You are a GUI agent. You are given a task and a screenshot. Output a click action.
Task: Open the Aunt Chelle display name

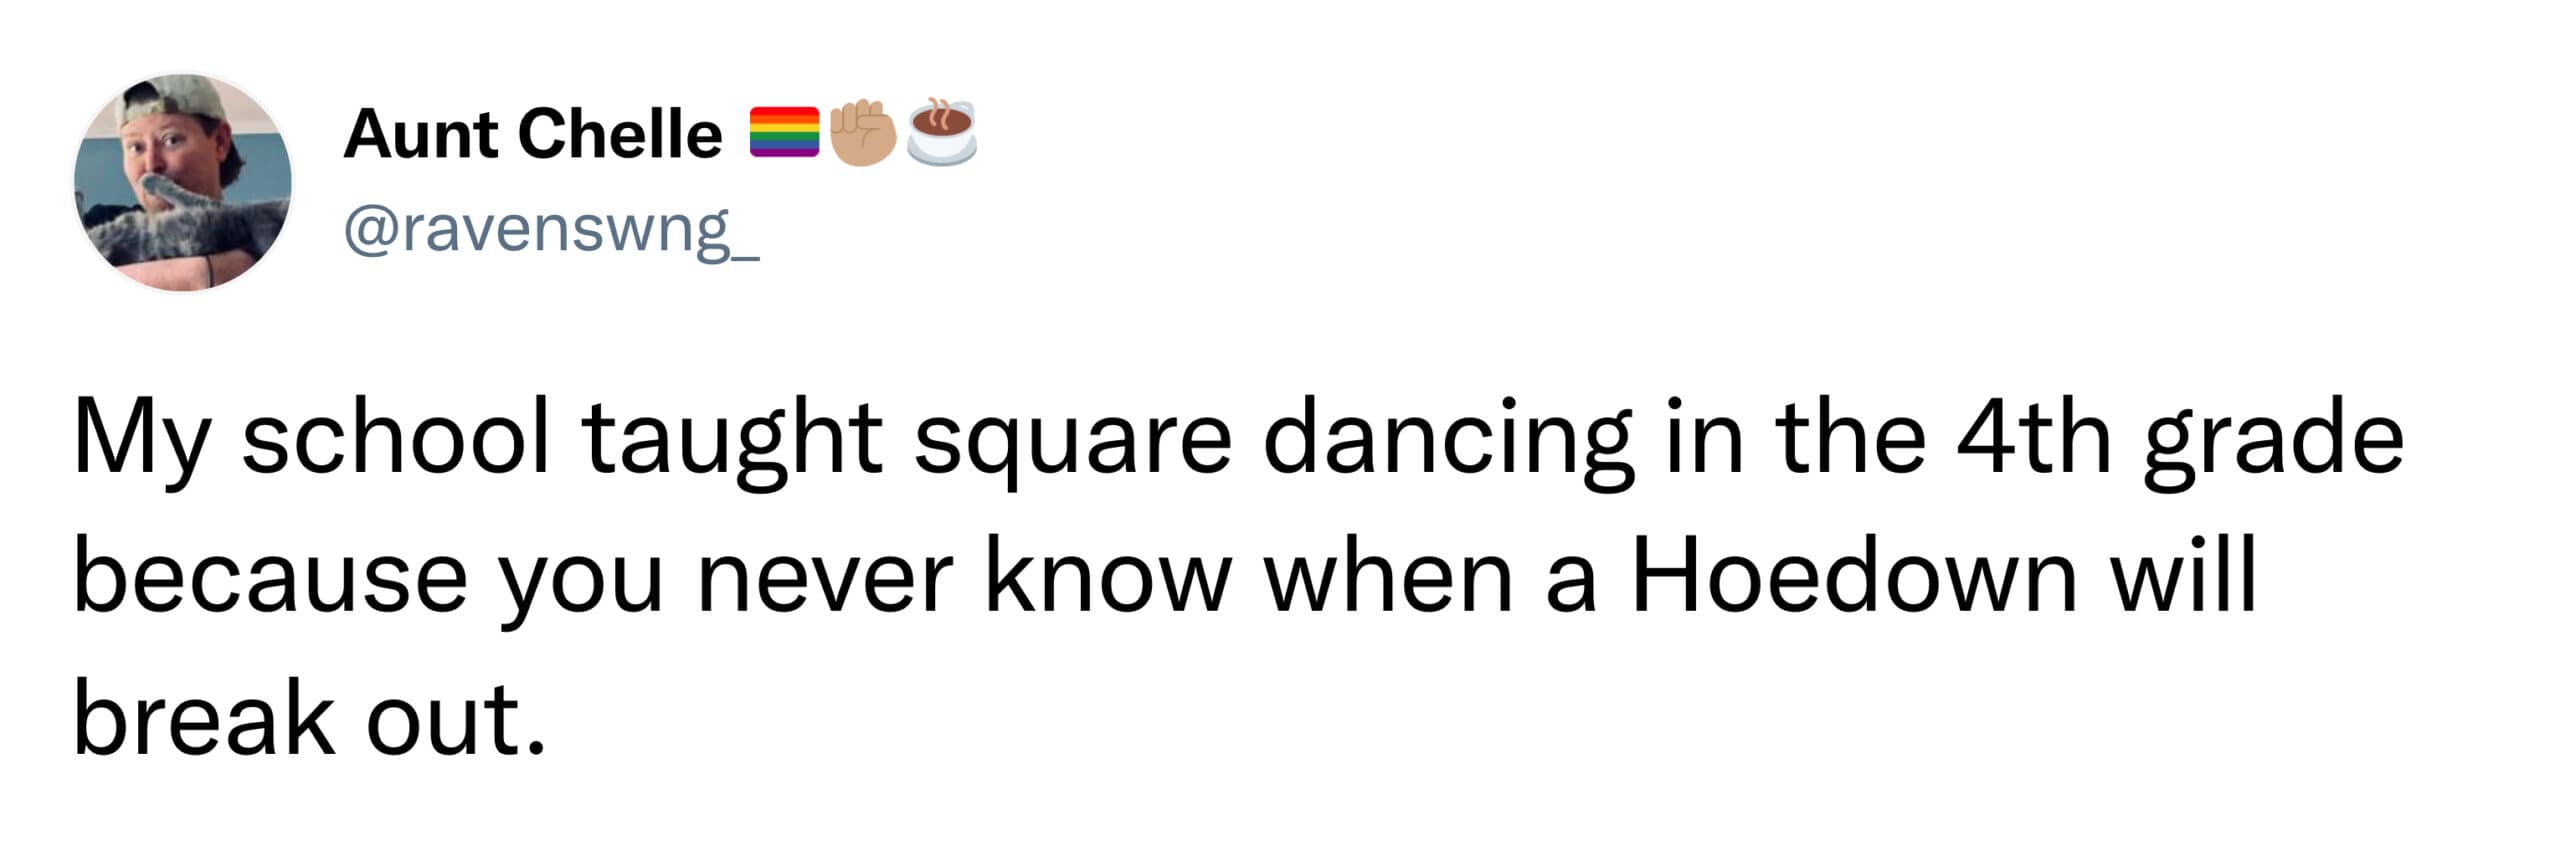[532, 135]
